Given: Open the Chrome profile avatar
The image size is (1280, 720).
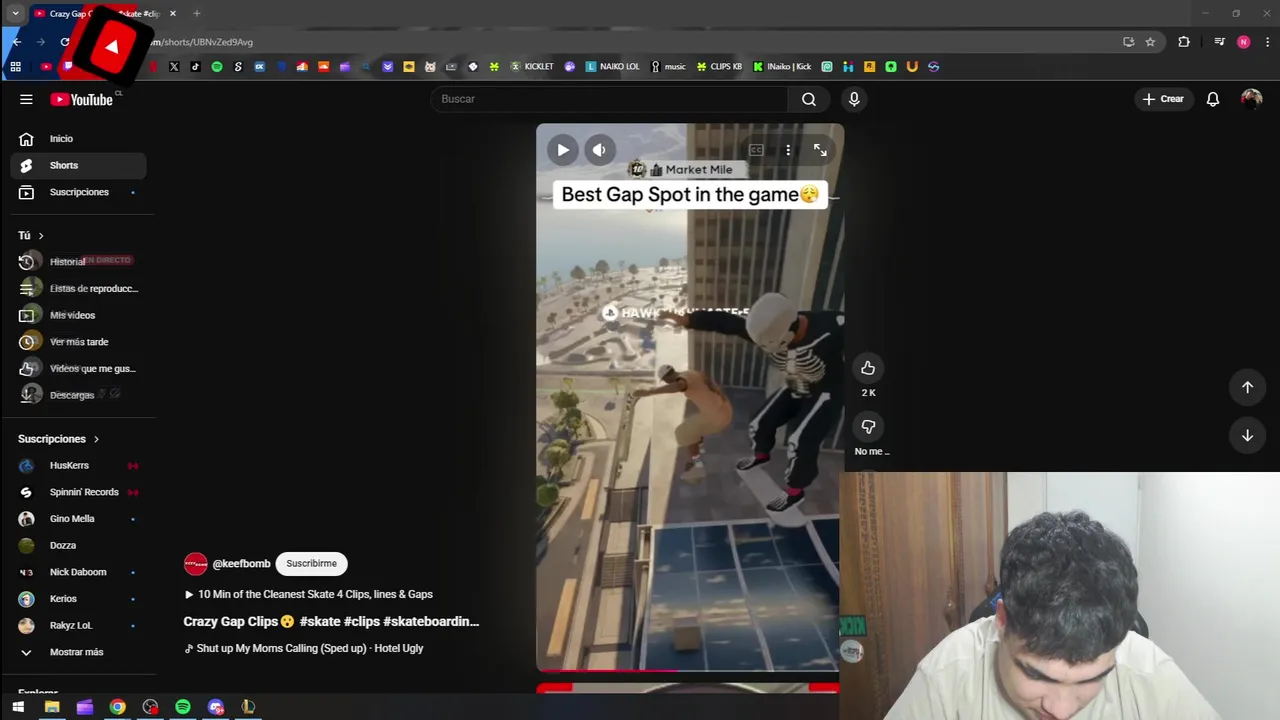Looking at the screenshot, I should (x=1243, y=42).
